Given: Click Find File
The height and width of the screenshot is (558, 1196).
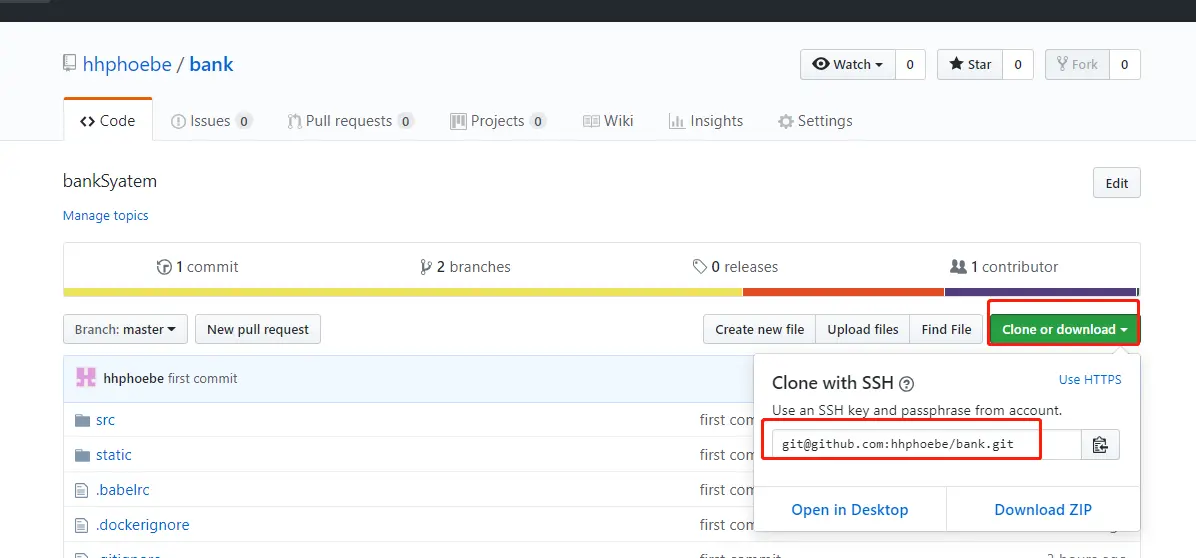Looking at the screenshot, I should point(947,329).
